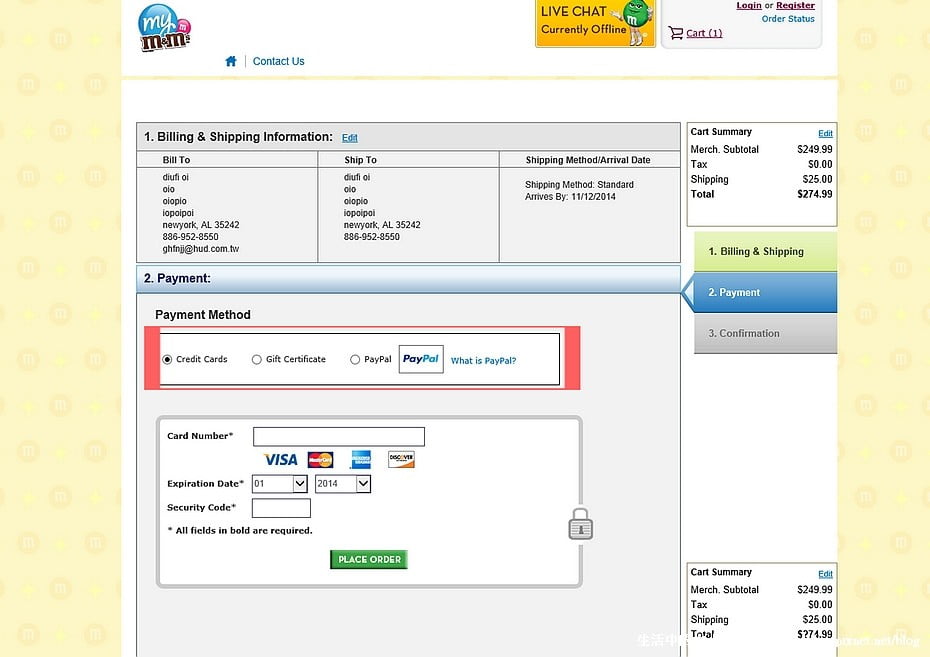Click the PayPal logo button
Viewport: 930px width, 657px height.
[420, 359]
